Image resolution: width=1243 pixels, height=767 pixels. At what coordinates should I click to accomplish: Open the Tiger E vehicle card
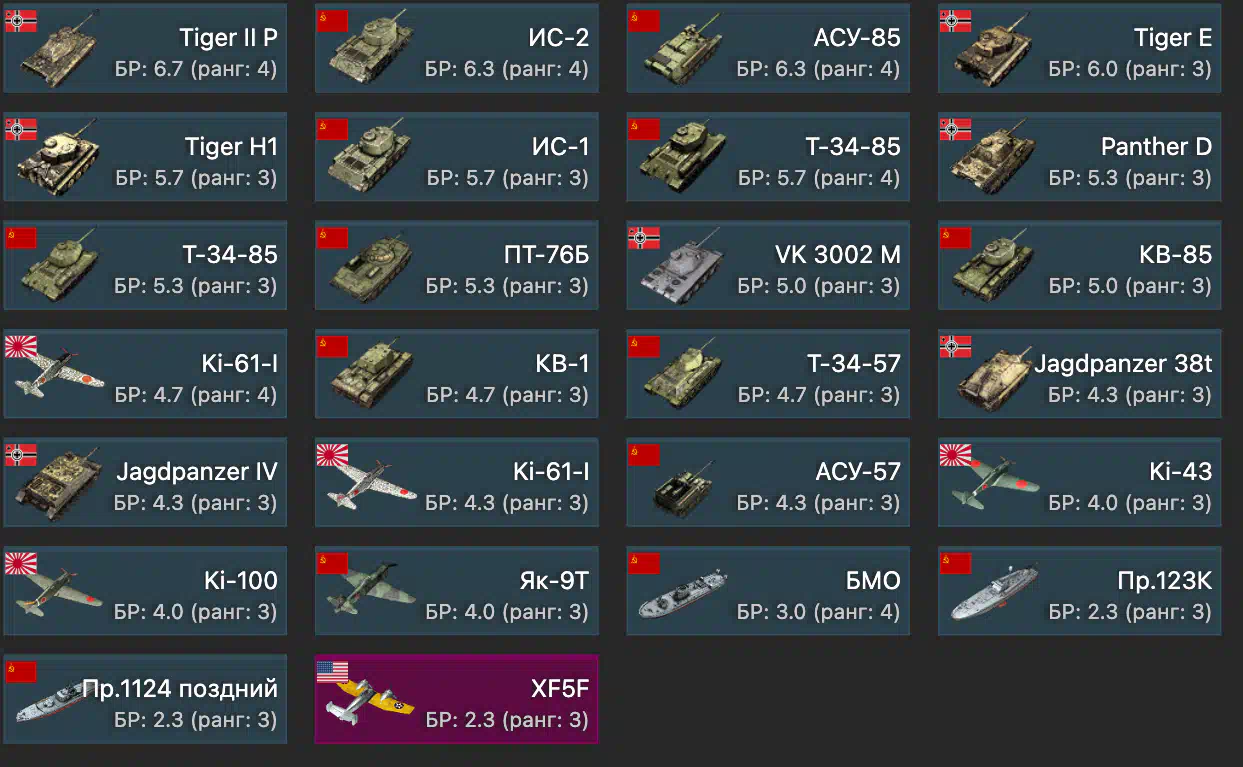tap(1079, 50)
